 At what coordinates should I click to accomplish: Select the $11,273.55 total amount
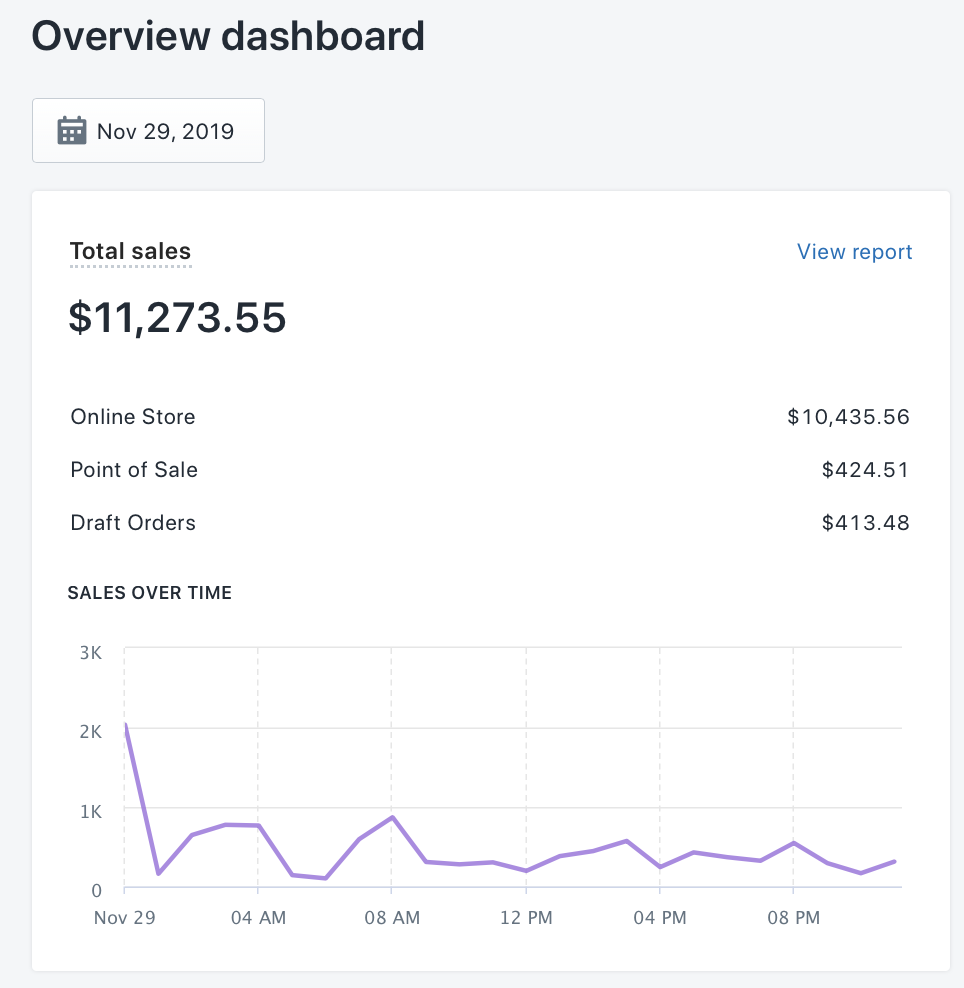(x=177, y=317)
